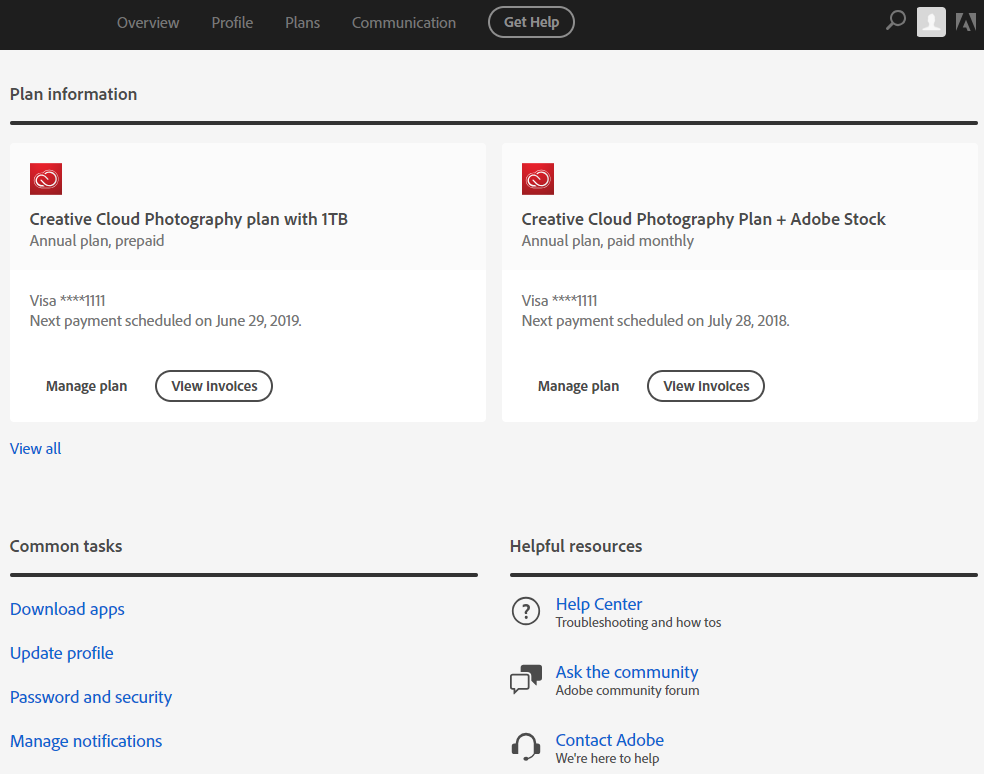
Task: Click 'Adobe community forum' text
Action: tap(628, 691)
